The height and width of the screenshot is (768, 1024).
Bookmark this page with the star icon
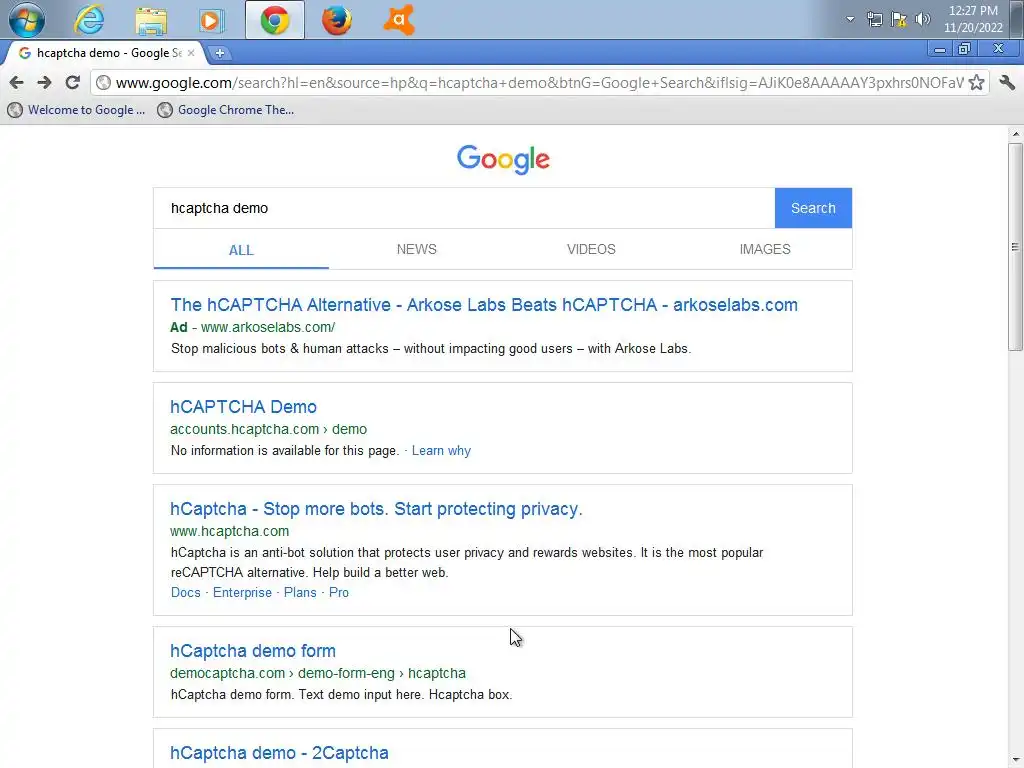(976, 82)
